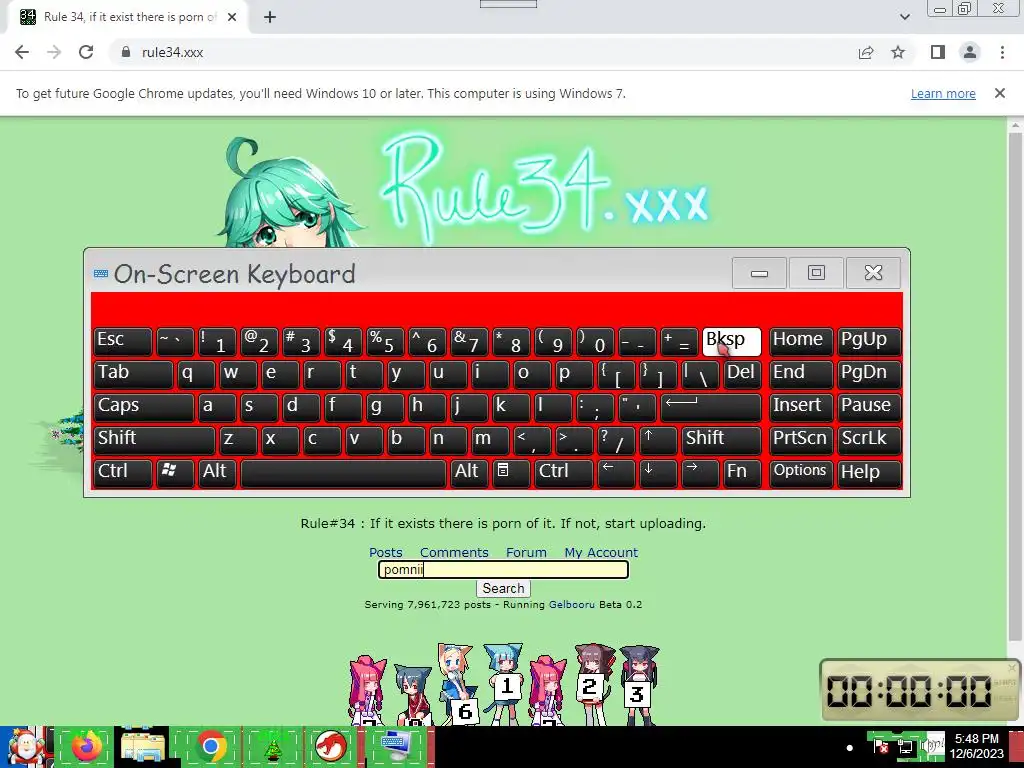Close the Rule 34 browser tab
Image resolution: width=1024 pixels, height=768 pixels.
[x=232, y=17]
